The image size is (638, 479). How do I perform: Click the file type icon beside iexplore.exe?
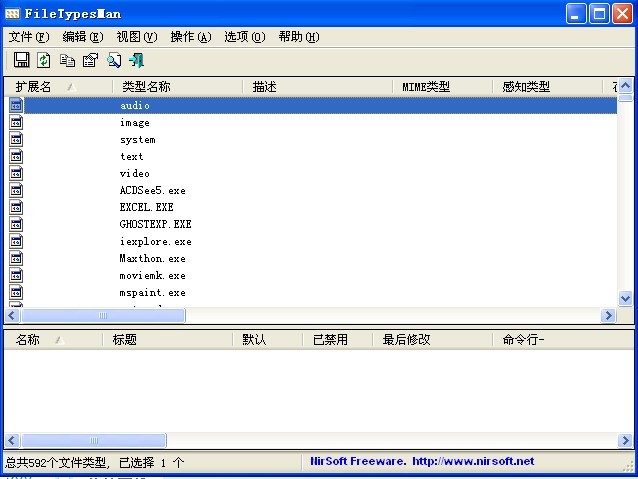click(x=16, y=241)
